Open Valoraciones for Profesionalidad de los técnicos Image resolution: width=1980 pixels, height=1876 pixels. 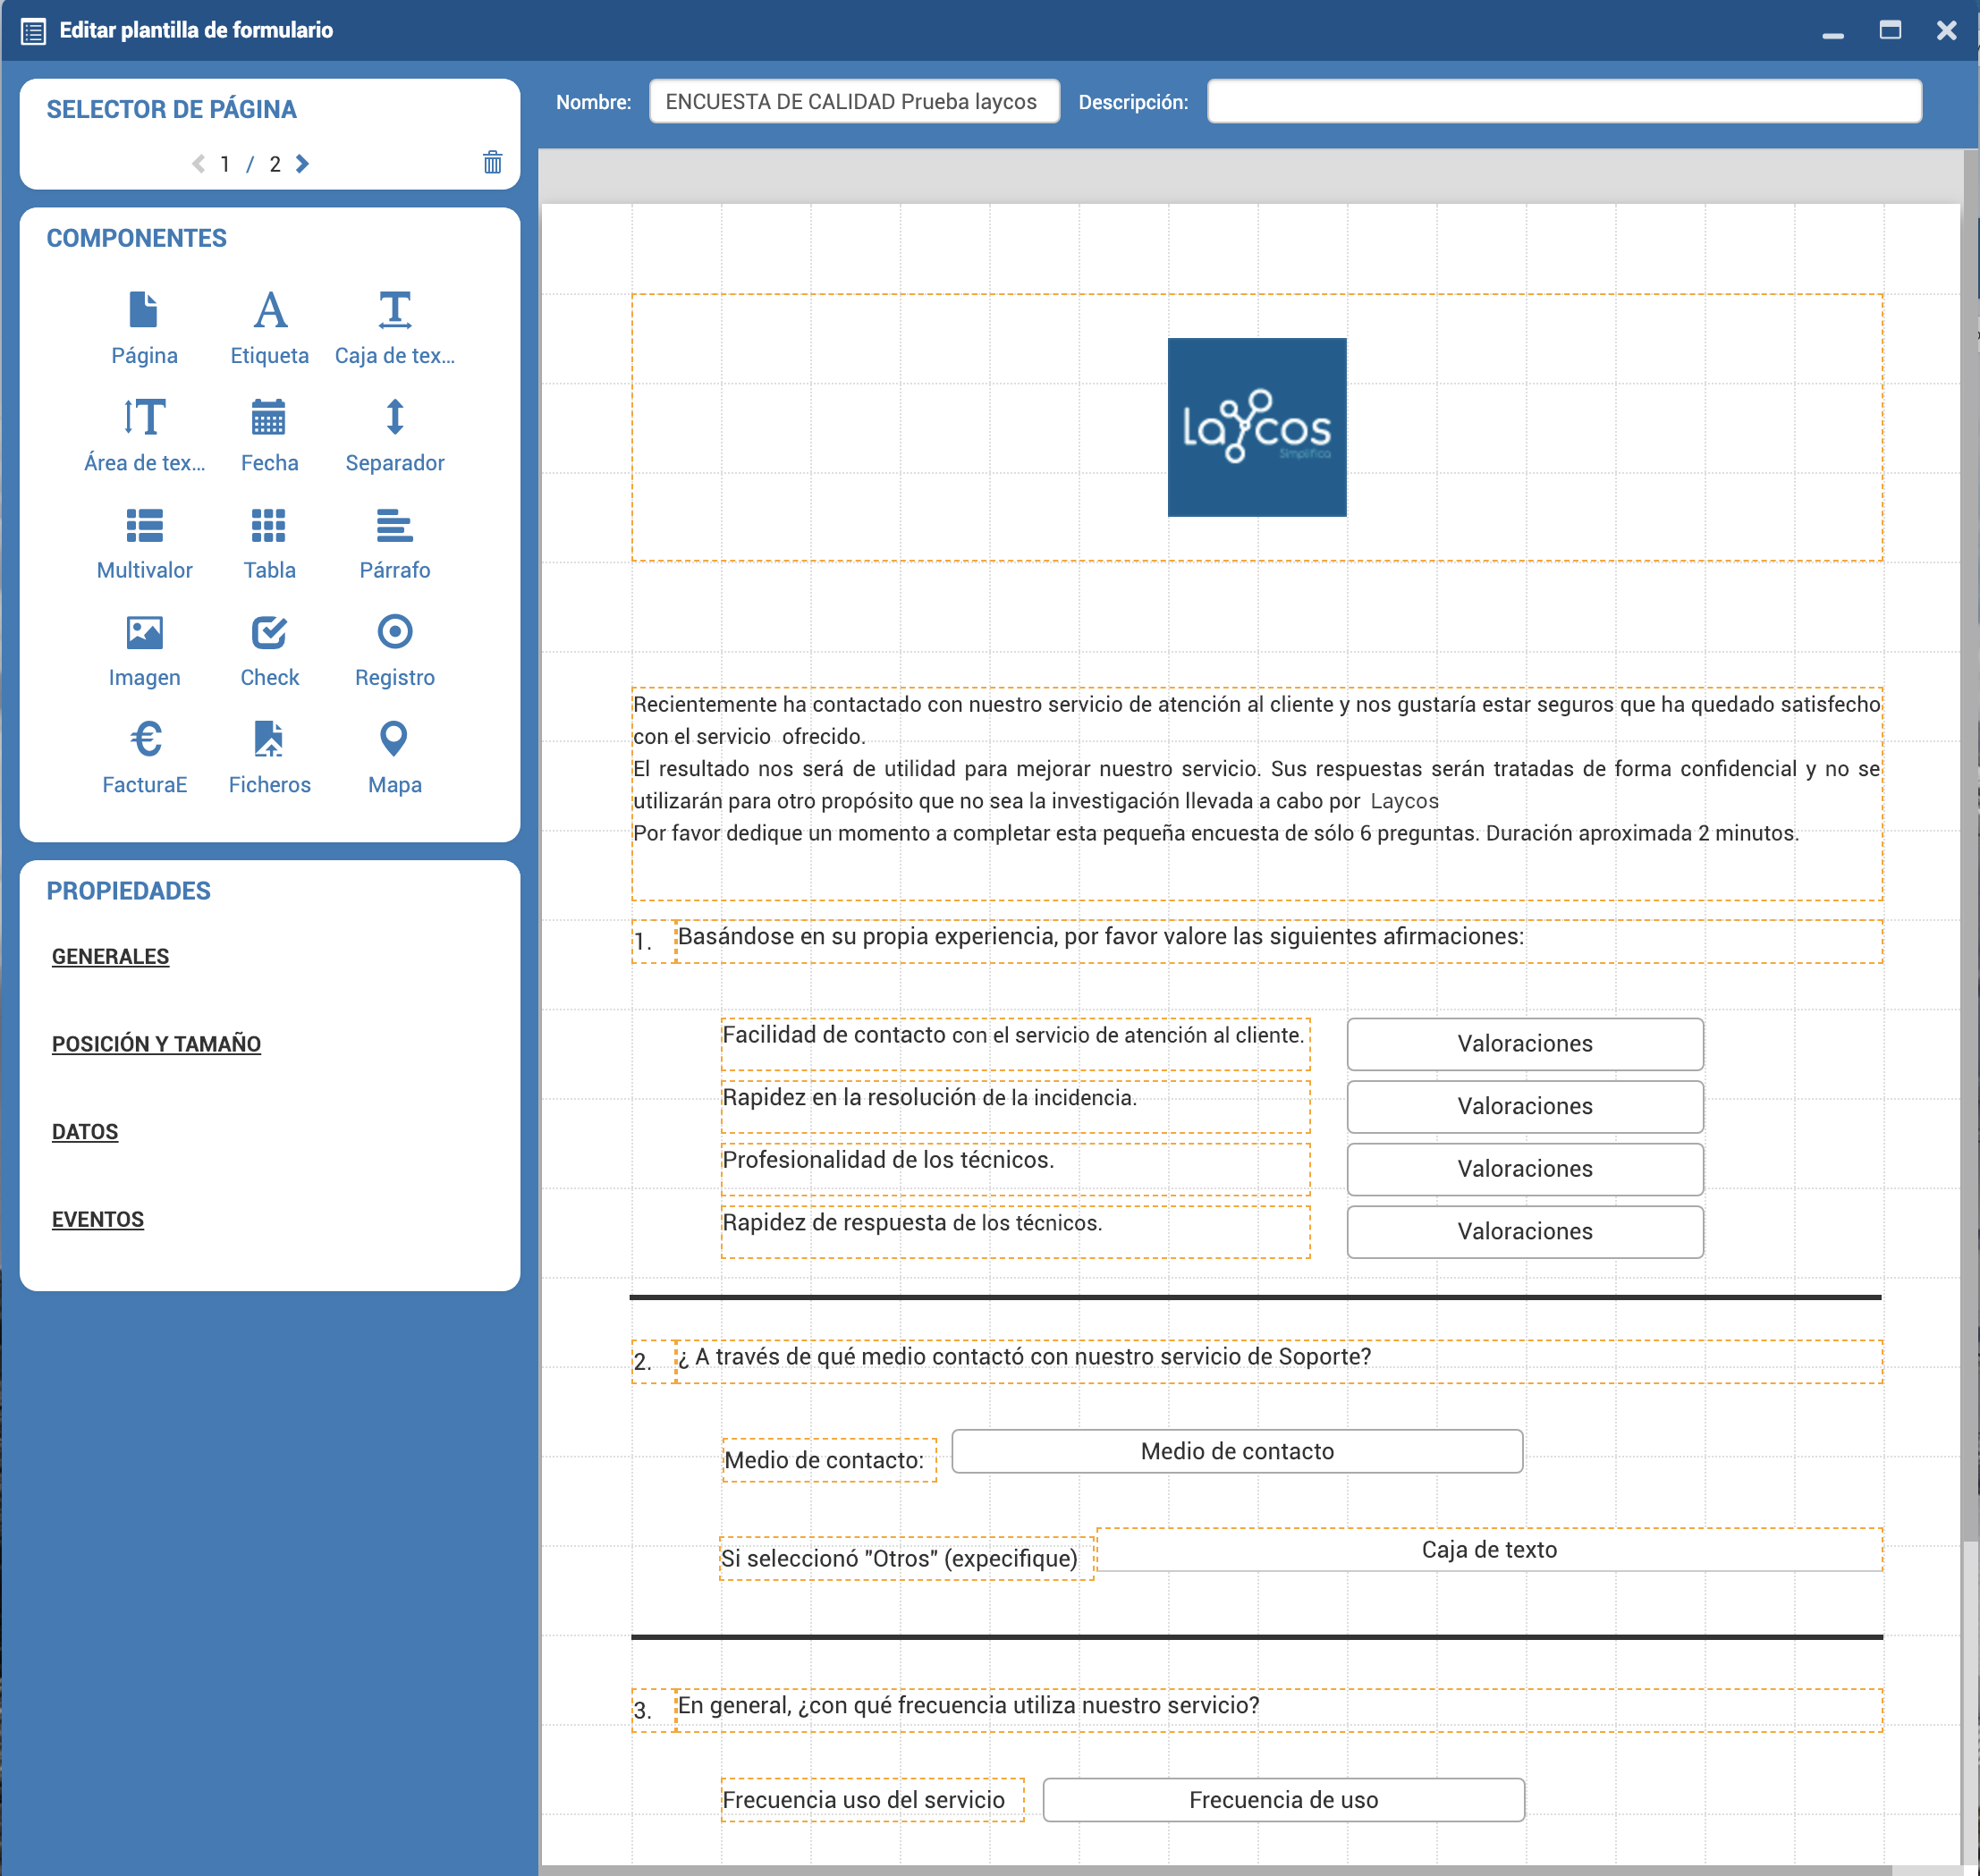pyautogui.click(x=1525, y=1169)
